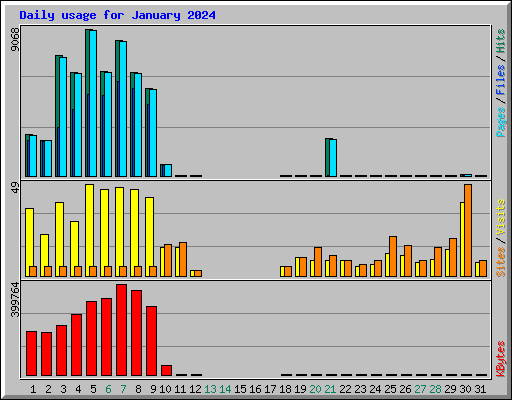Screen dimensions: 512x400
Task: Click the red KBytes legend label
Action: click(501, 359)
